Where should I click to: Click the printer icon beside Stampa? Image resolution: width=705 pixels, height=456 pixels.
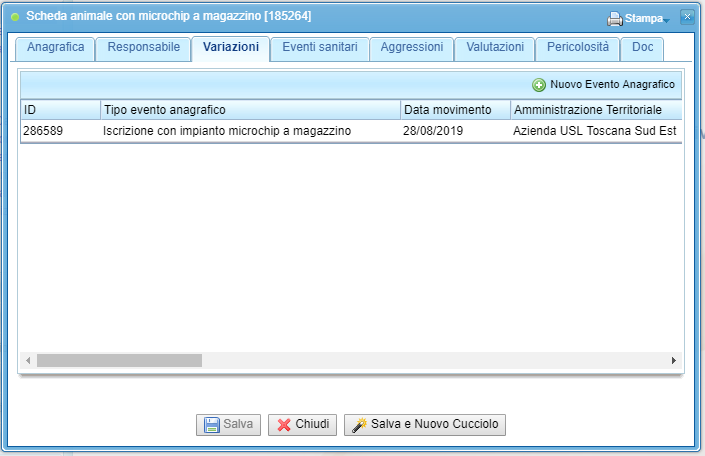[x=615, y=19]
